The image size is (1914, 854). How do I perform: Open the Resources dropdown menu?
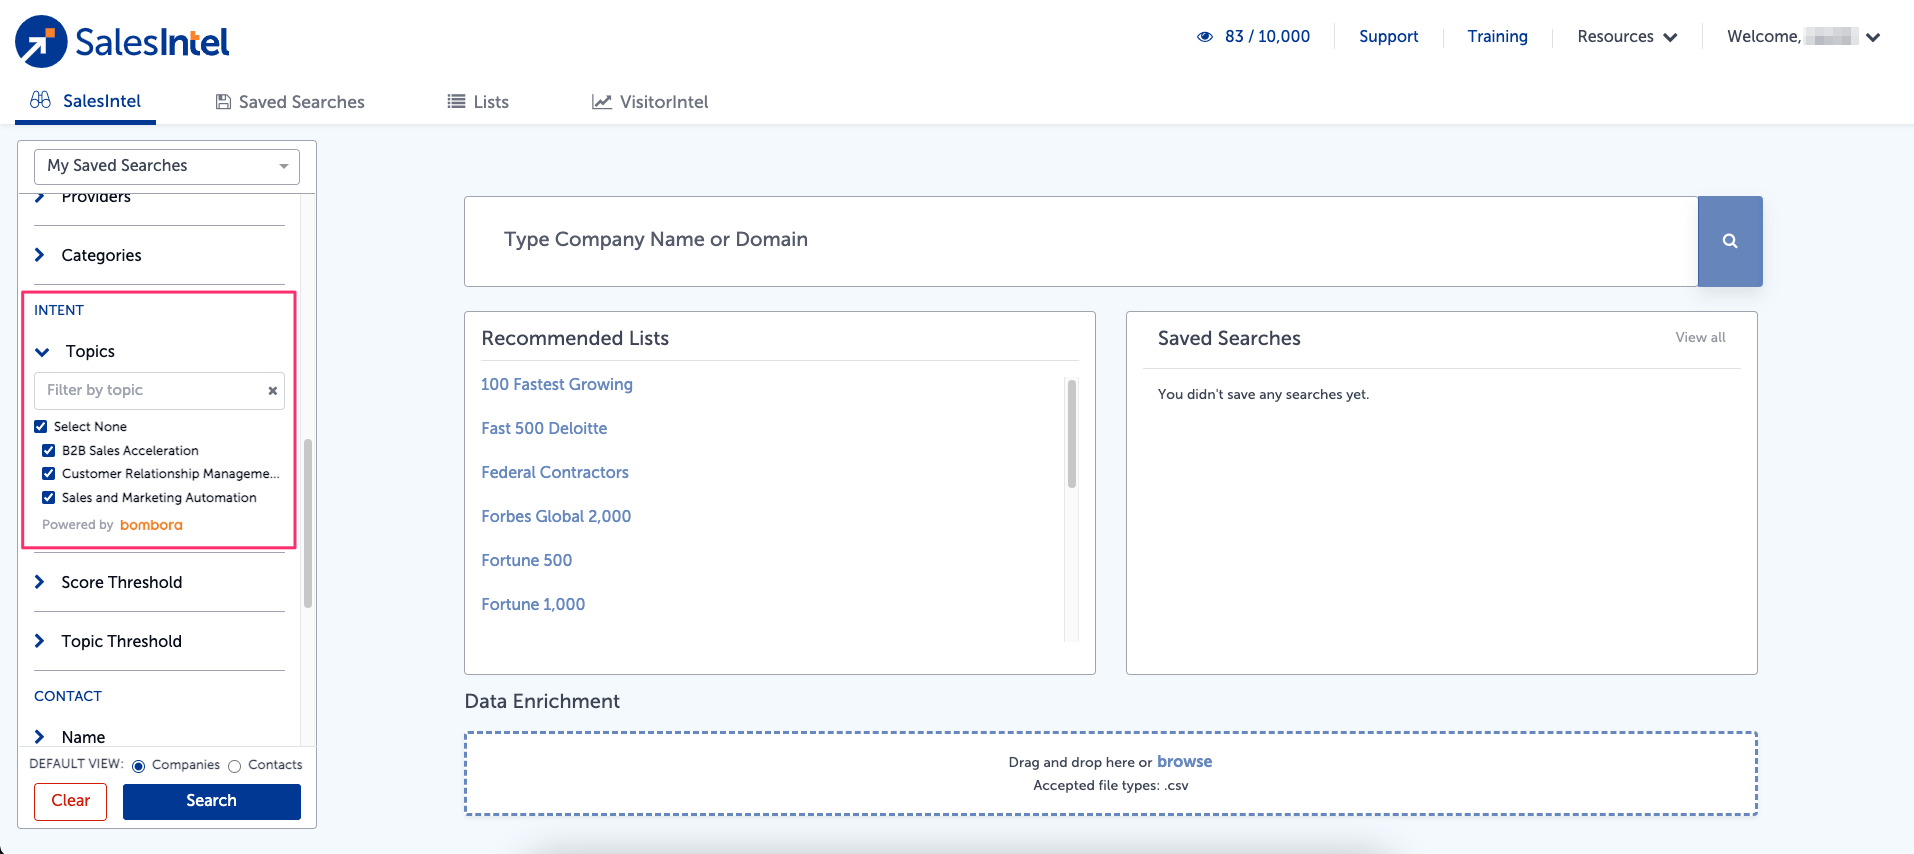(x=1627, y=37)
